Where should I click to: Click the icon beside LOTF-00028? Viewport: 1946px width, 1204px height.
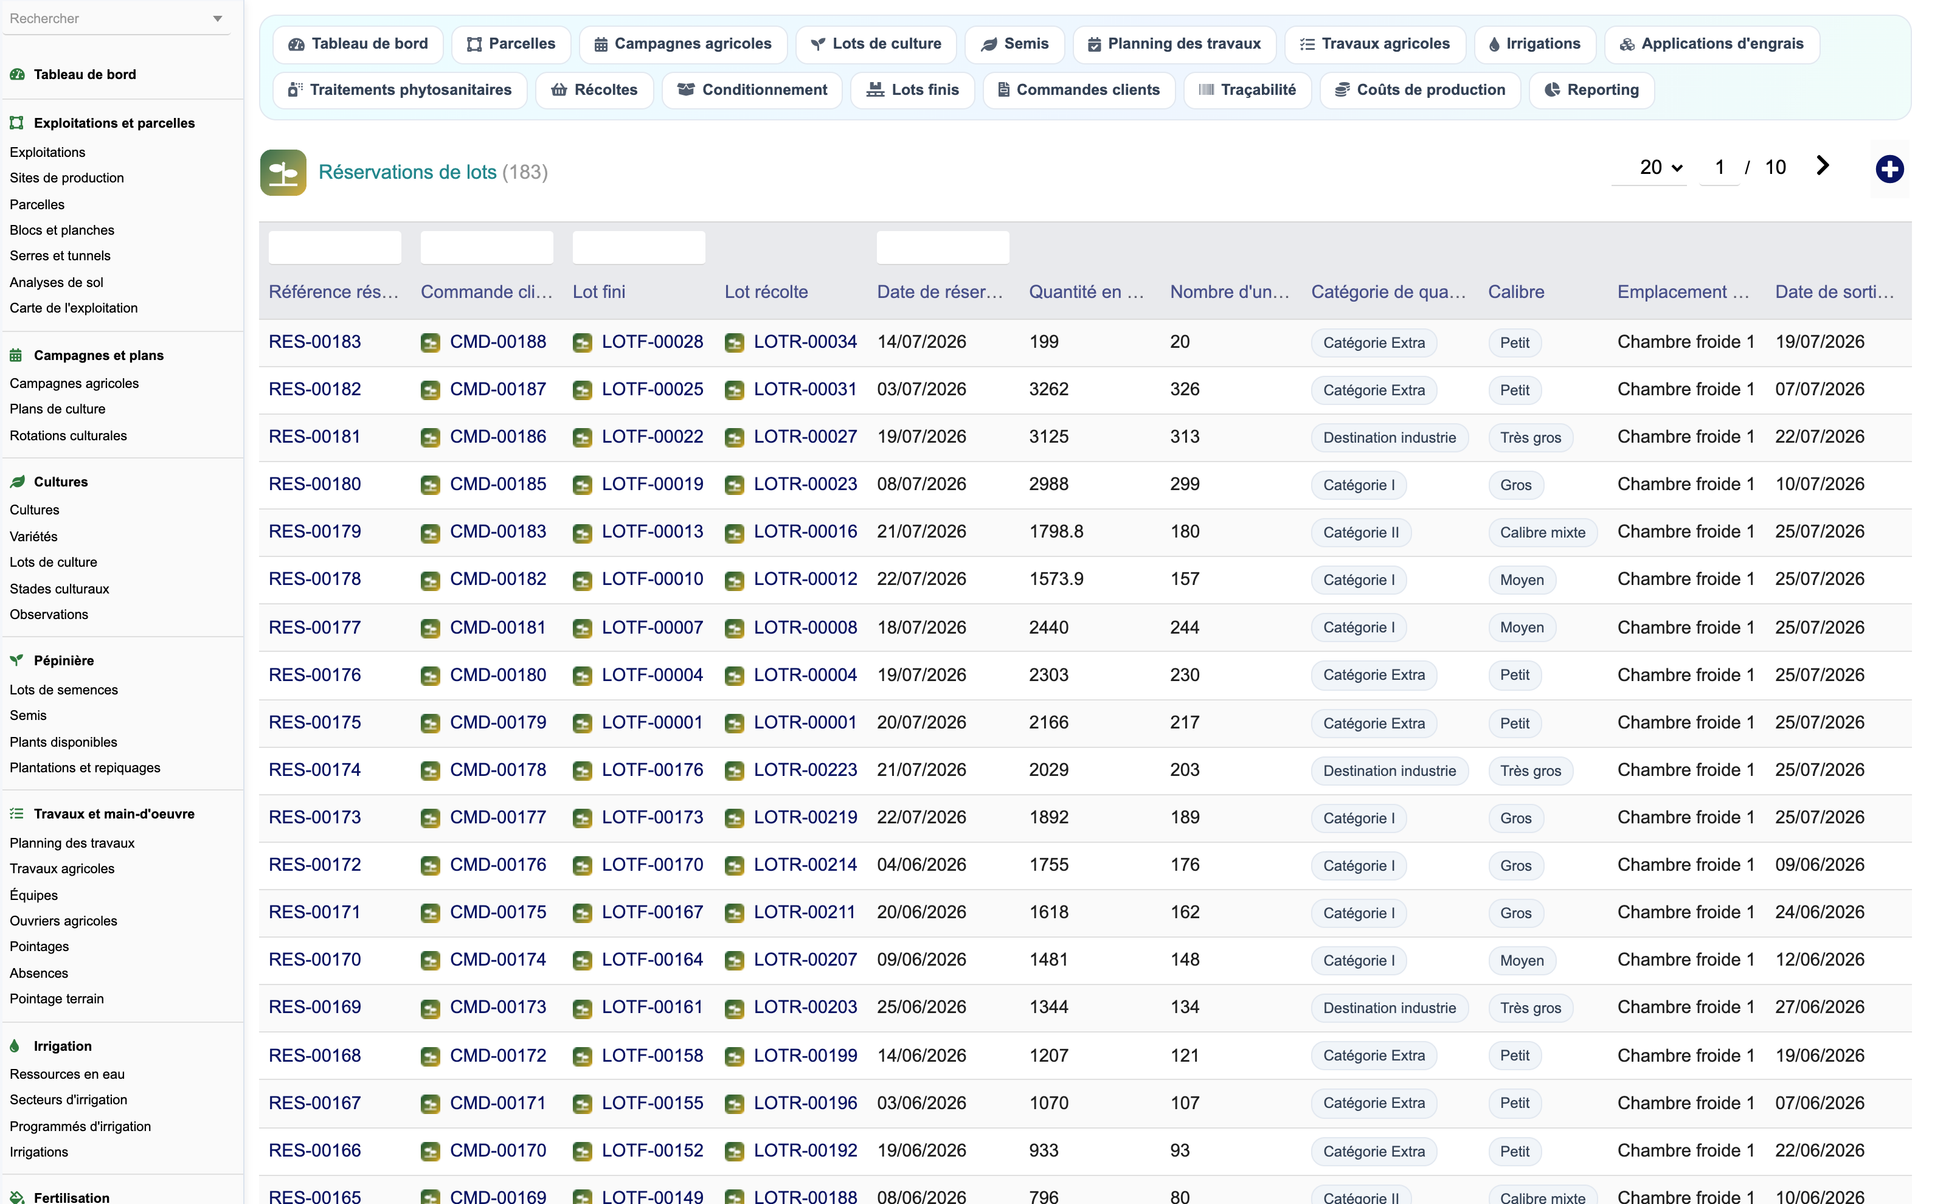(x=582, y=343)
